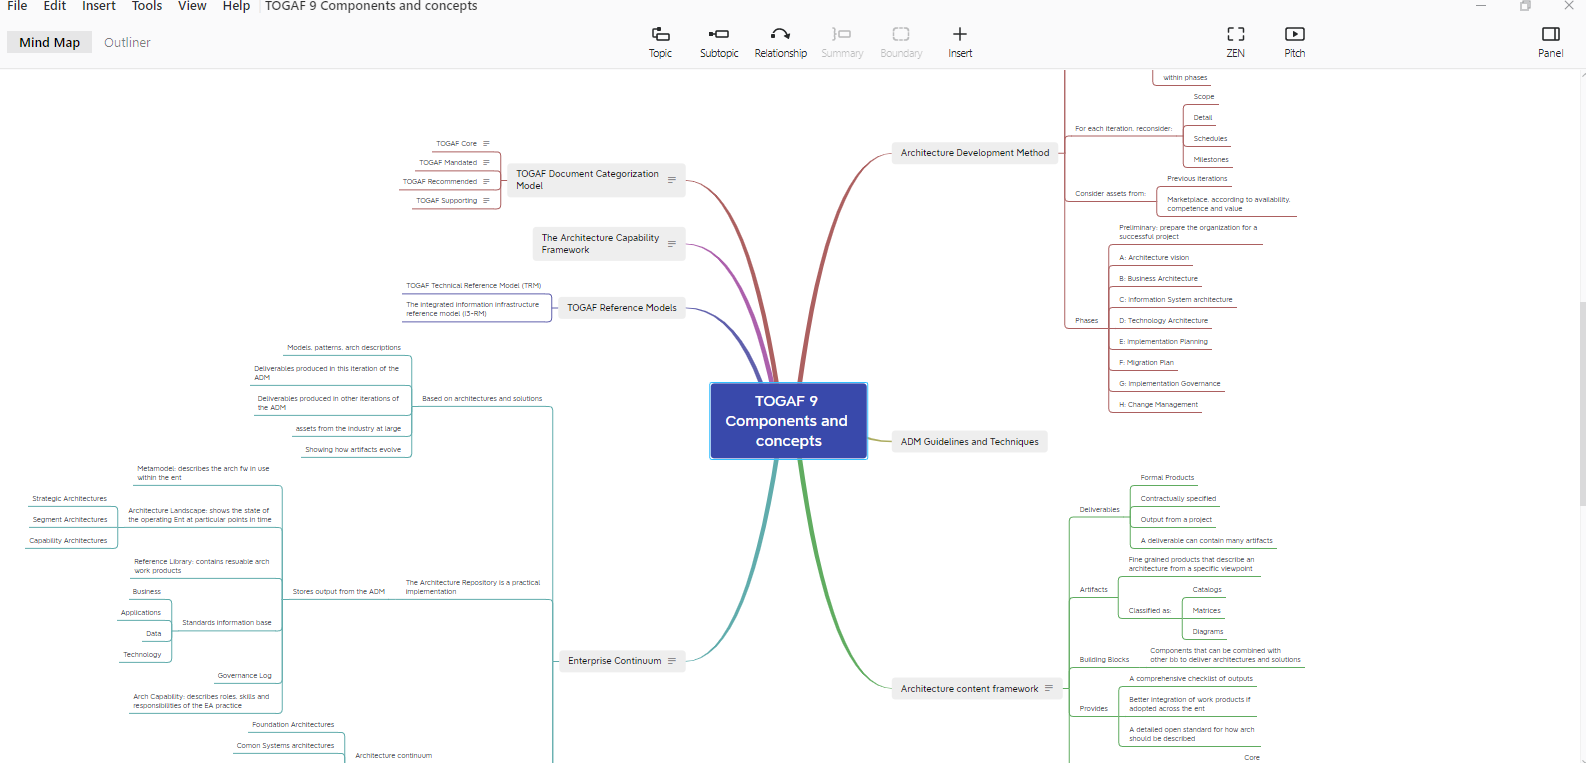This screenshot has height=763, width=1586.
Task: Select 'TOGAF Technical Reference Model (TRM)' subtopic
Action: point(473,286)
